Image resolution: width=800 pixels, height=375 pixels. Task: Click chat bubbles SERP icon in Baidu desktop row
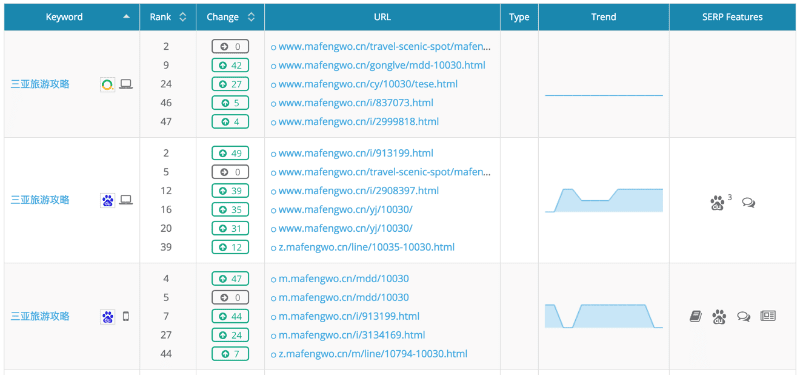pos(748,203)
